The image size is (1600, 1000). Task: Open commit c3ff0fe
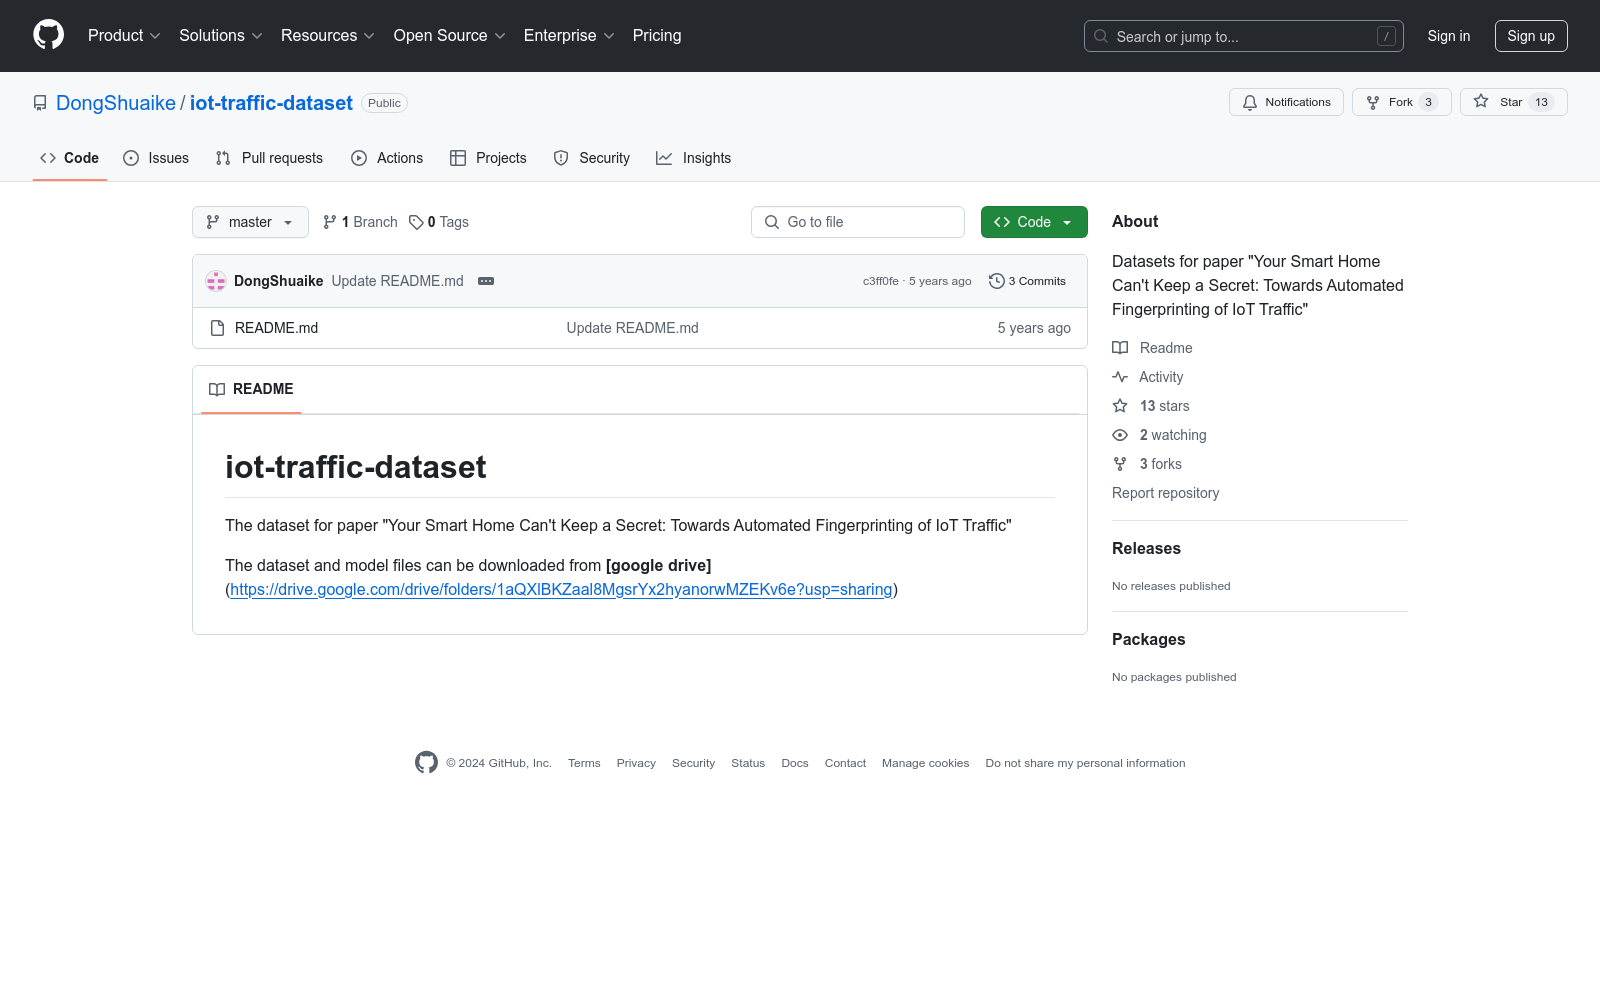[x=881, y=282]
